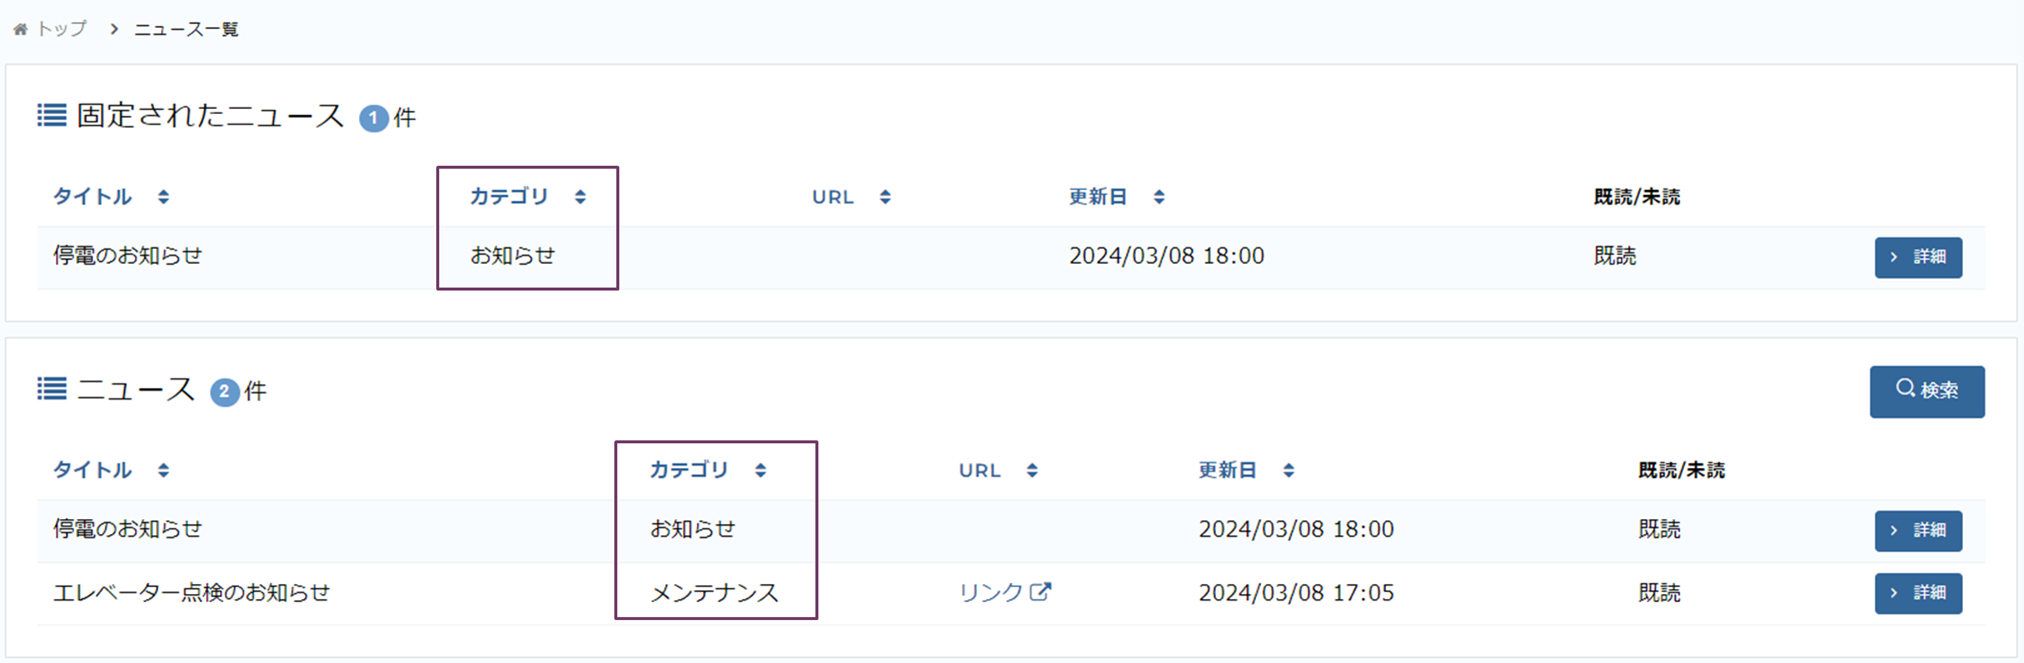
Task: Open 詳細 for the pinned 停電のお知らせ
Action: [1917, 257]
